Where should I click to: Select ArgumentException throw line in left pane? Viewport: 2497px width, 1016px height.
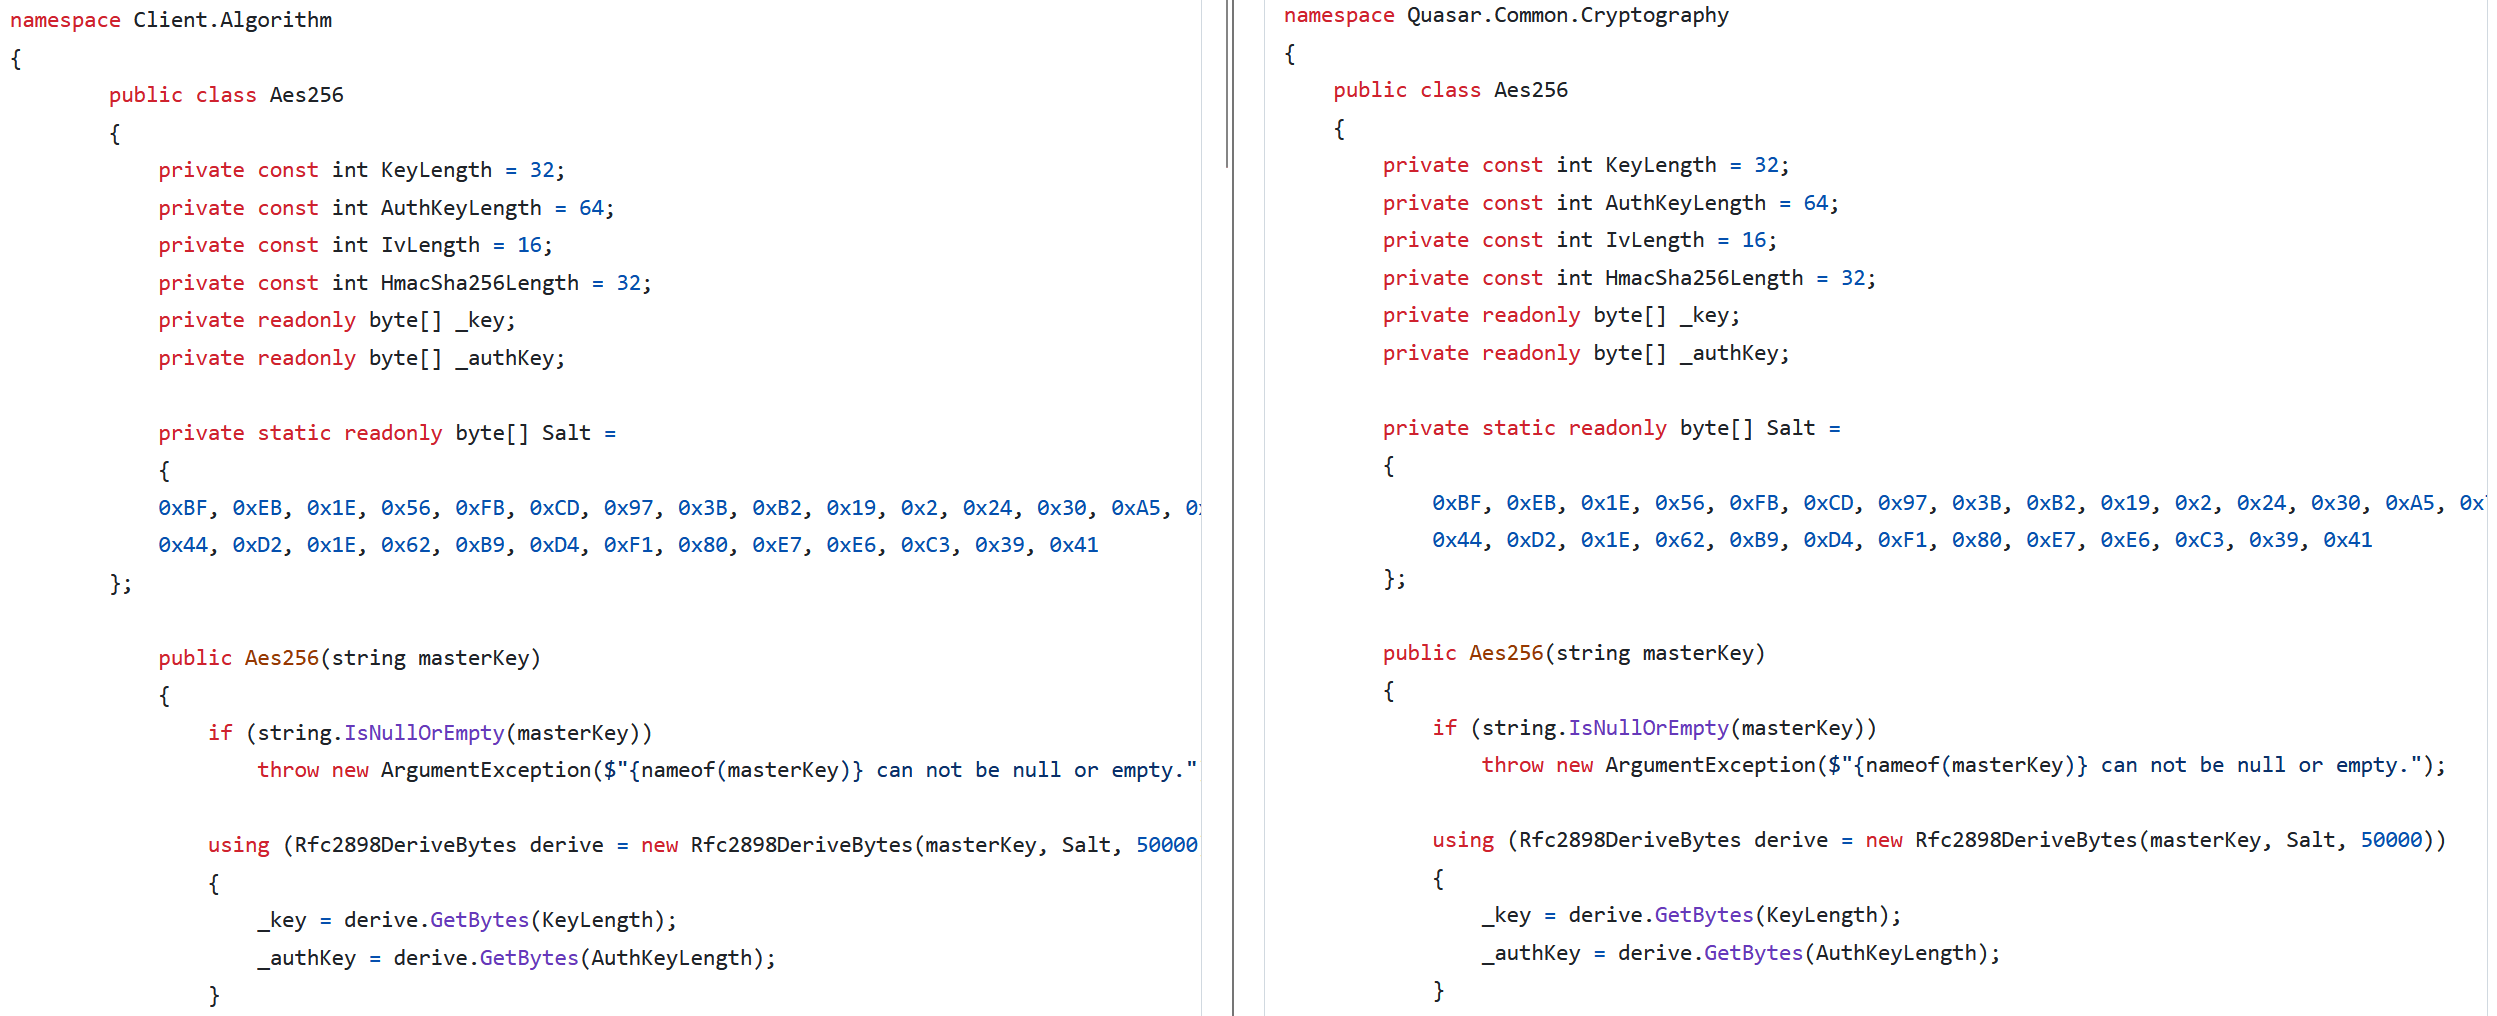727,770
